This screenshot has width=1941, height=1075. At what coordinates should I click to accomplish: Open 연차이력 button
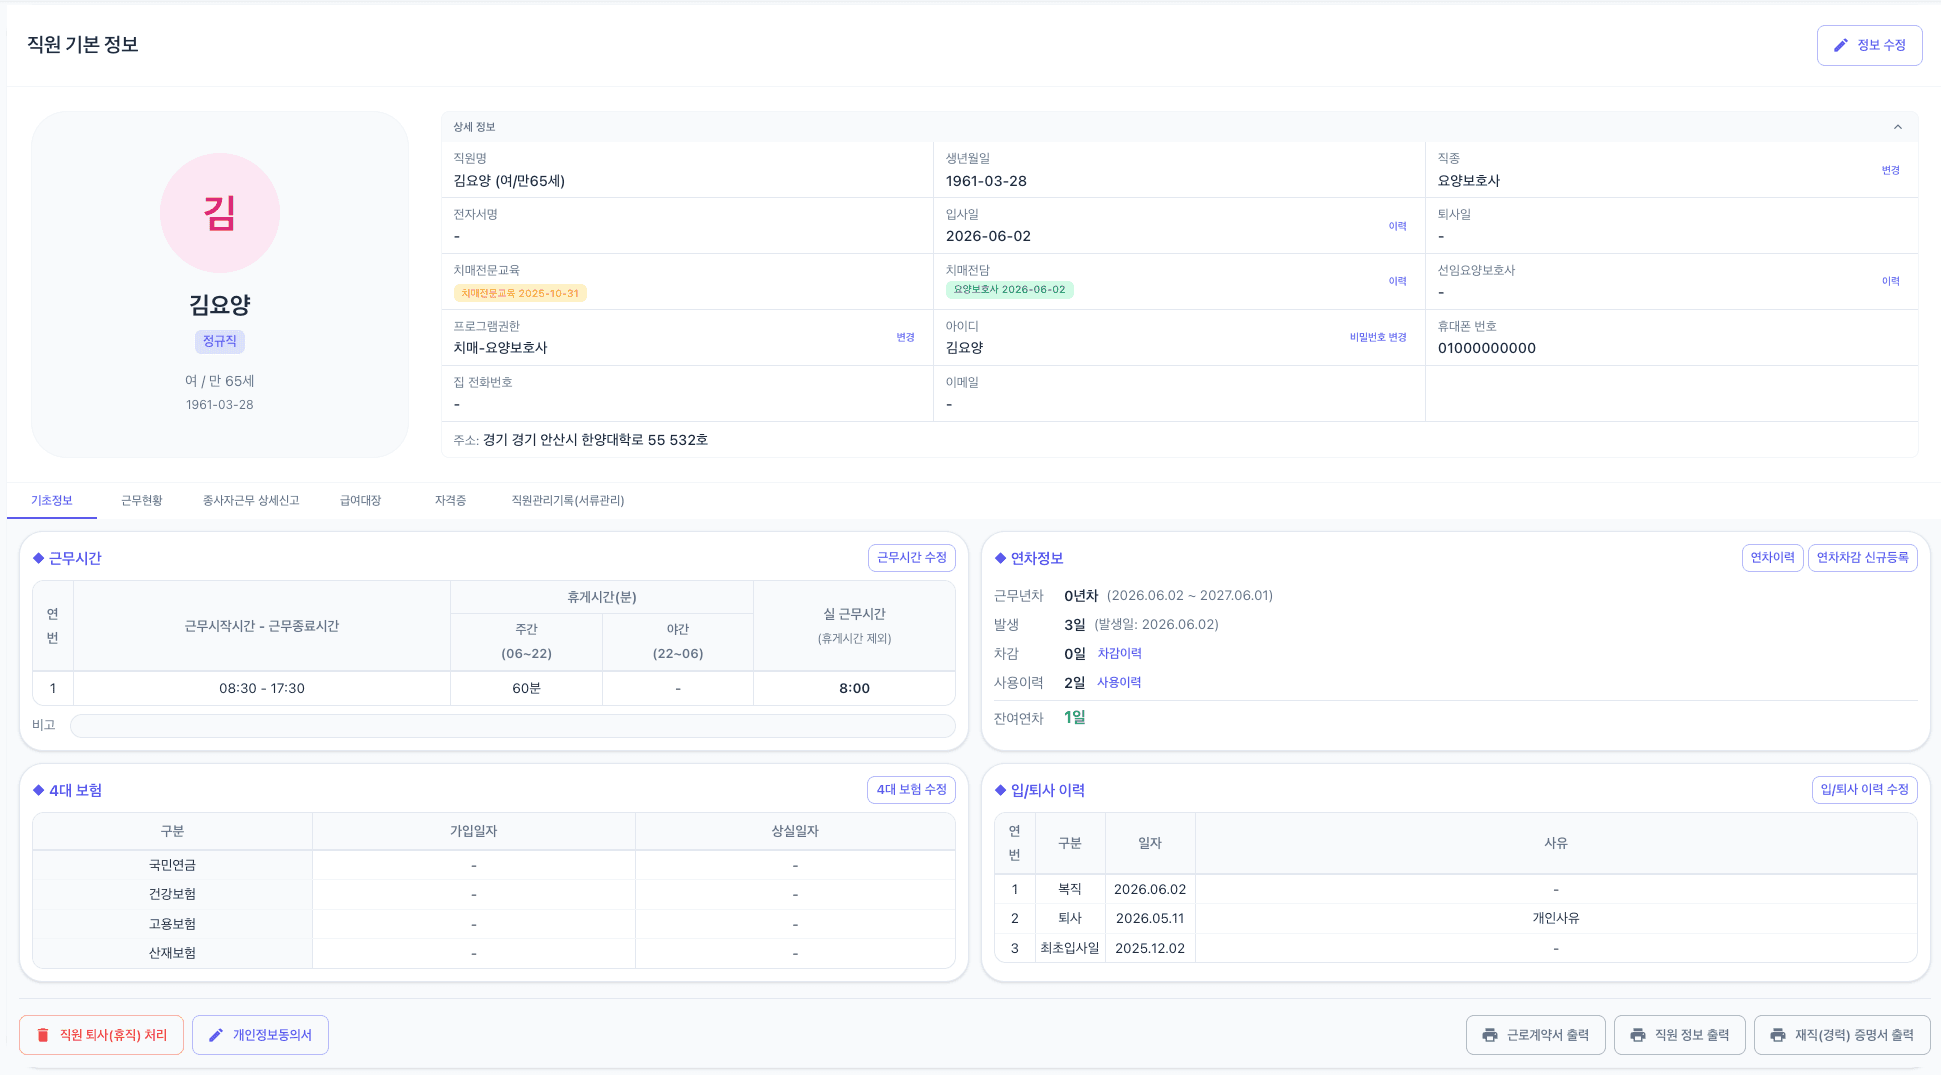point(1773,558)
